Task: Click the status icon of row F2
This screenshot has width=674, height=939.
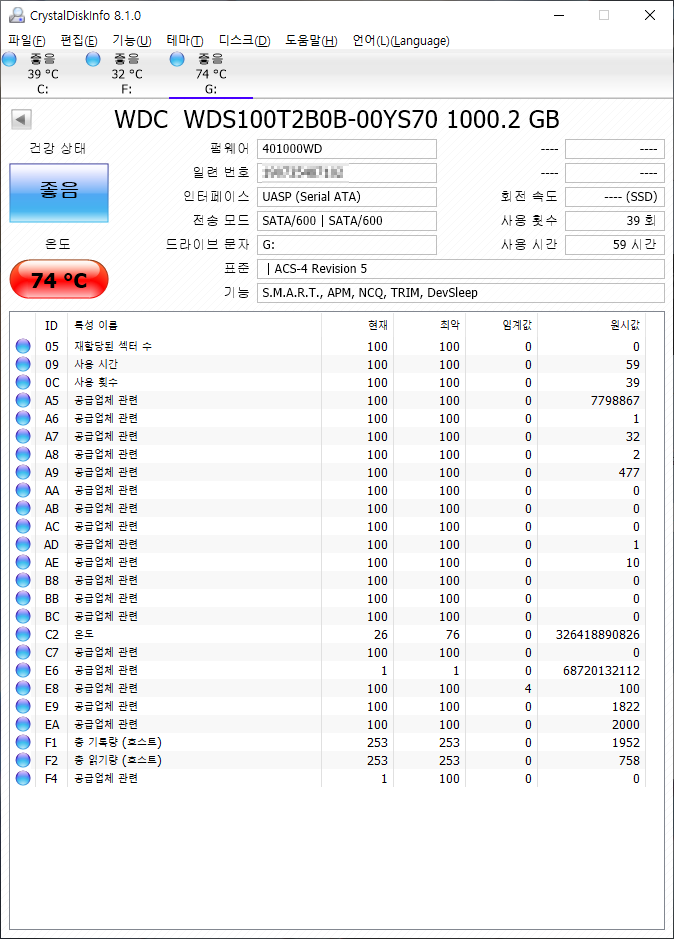Action: click(x=23, y=759)
